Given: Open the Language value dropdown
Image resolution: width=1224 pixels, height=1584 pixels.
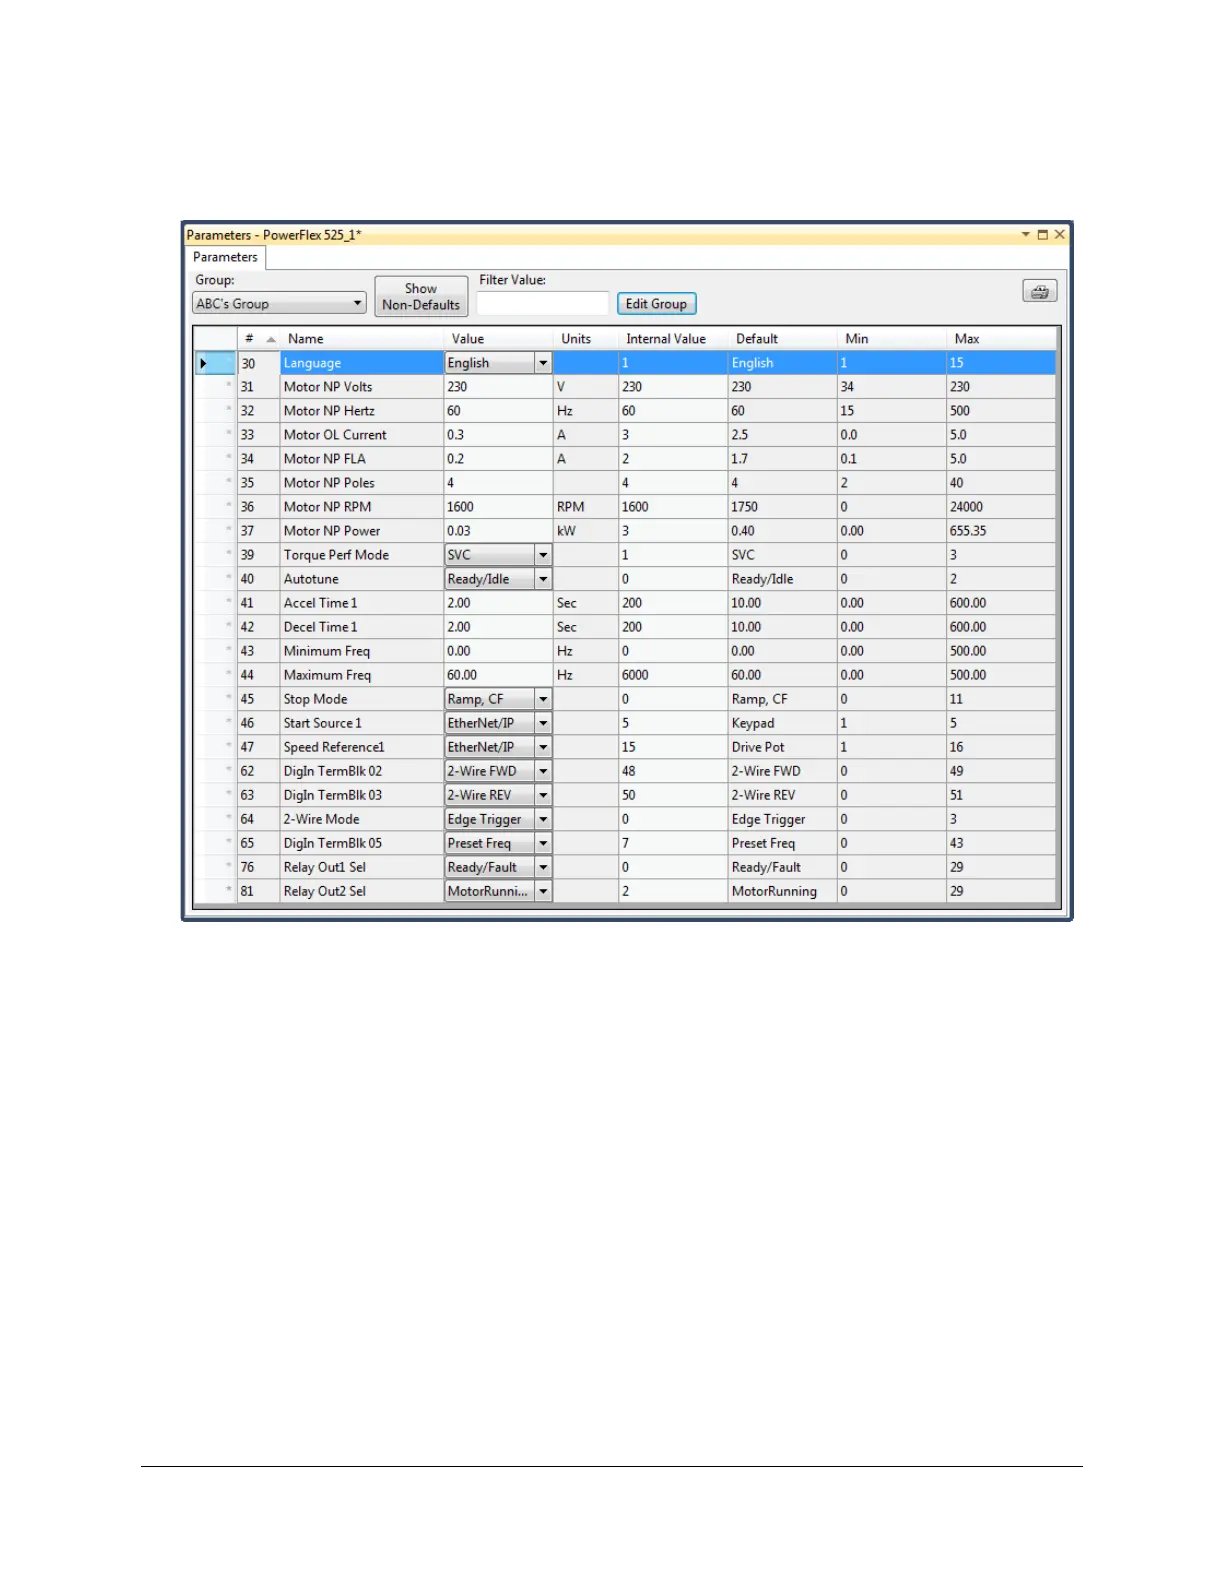Looking at the screenshot, I should pyautogui.click(x=543, y=363).
